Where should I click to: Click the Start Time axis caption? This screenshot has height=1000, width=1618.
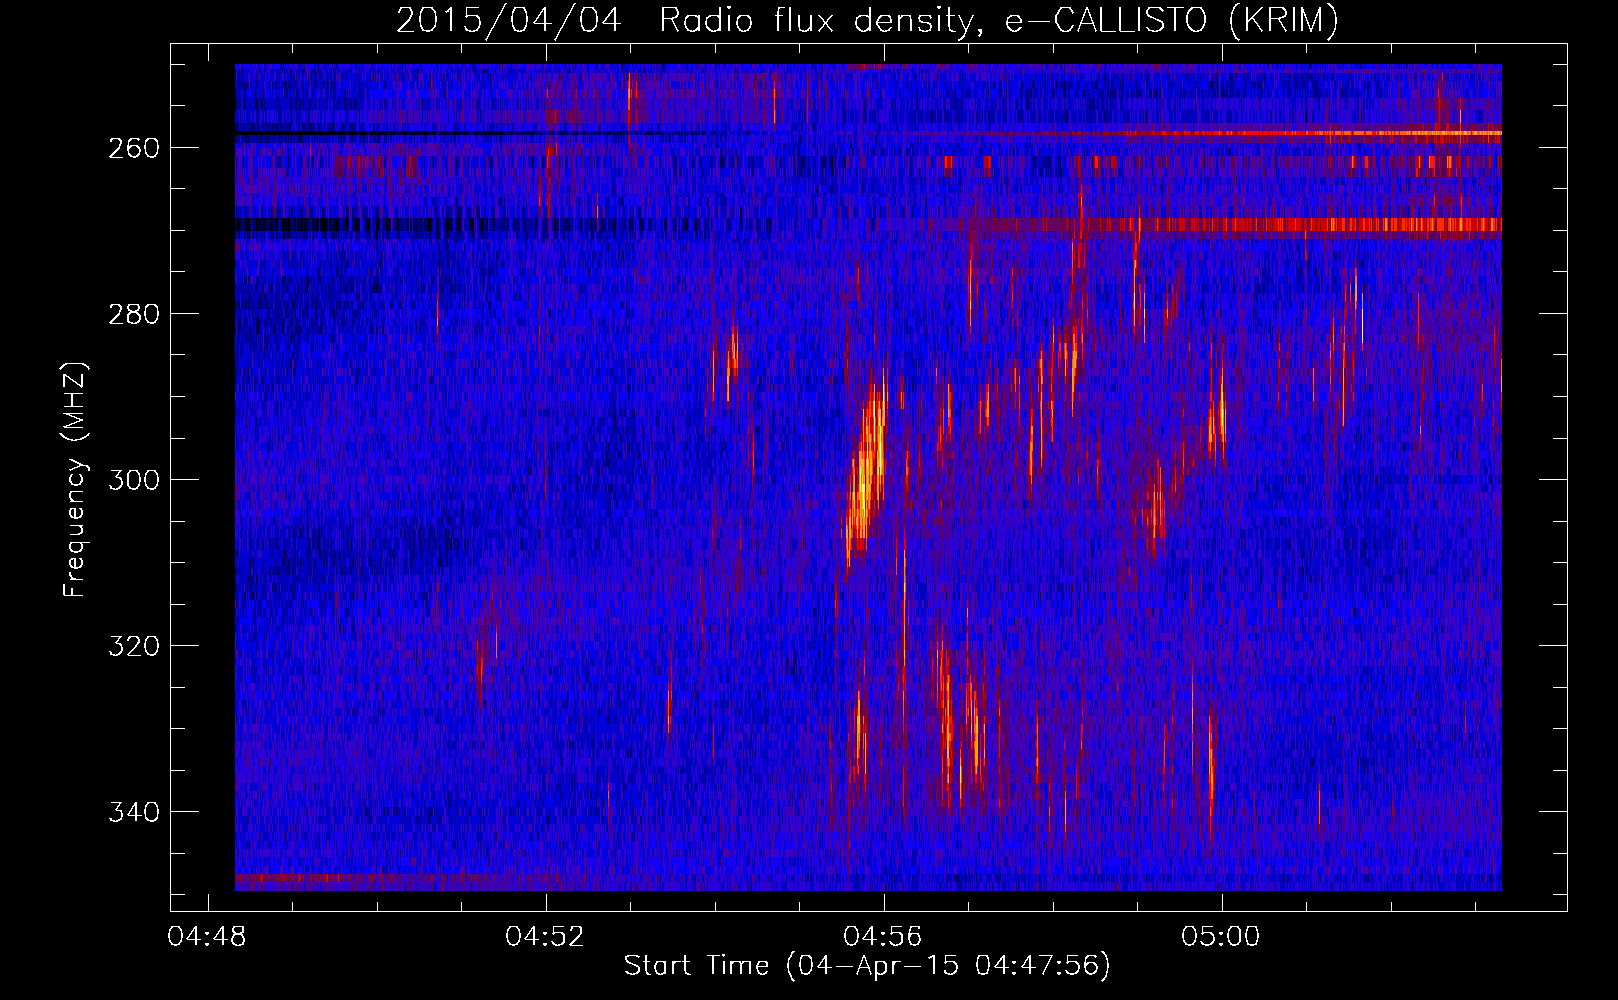pos(867,966)
